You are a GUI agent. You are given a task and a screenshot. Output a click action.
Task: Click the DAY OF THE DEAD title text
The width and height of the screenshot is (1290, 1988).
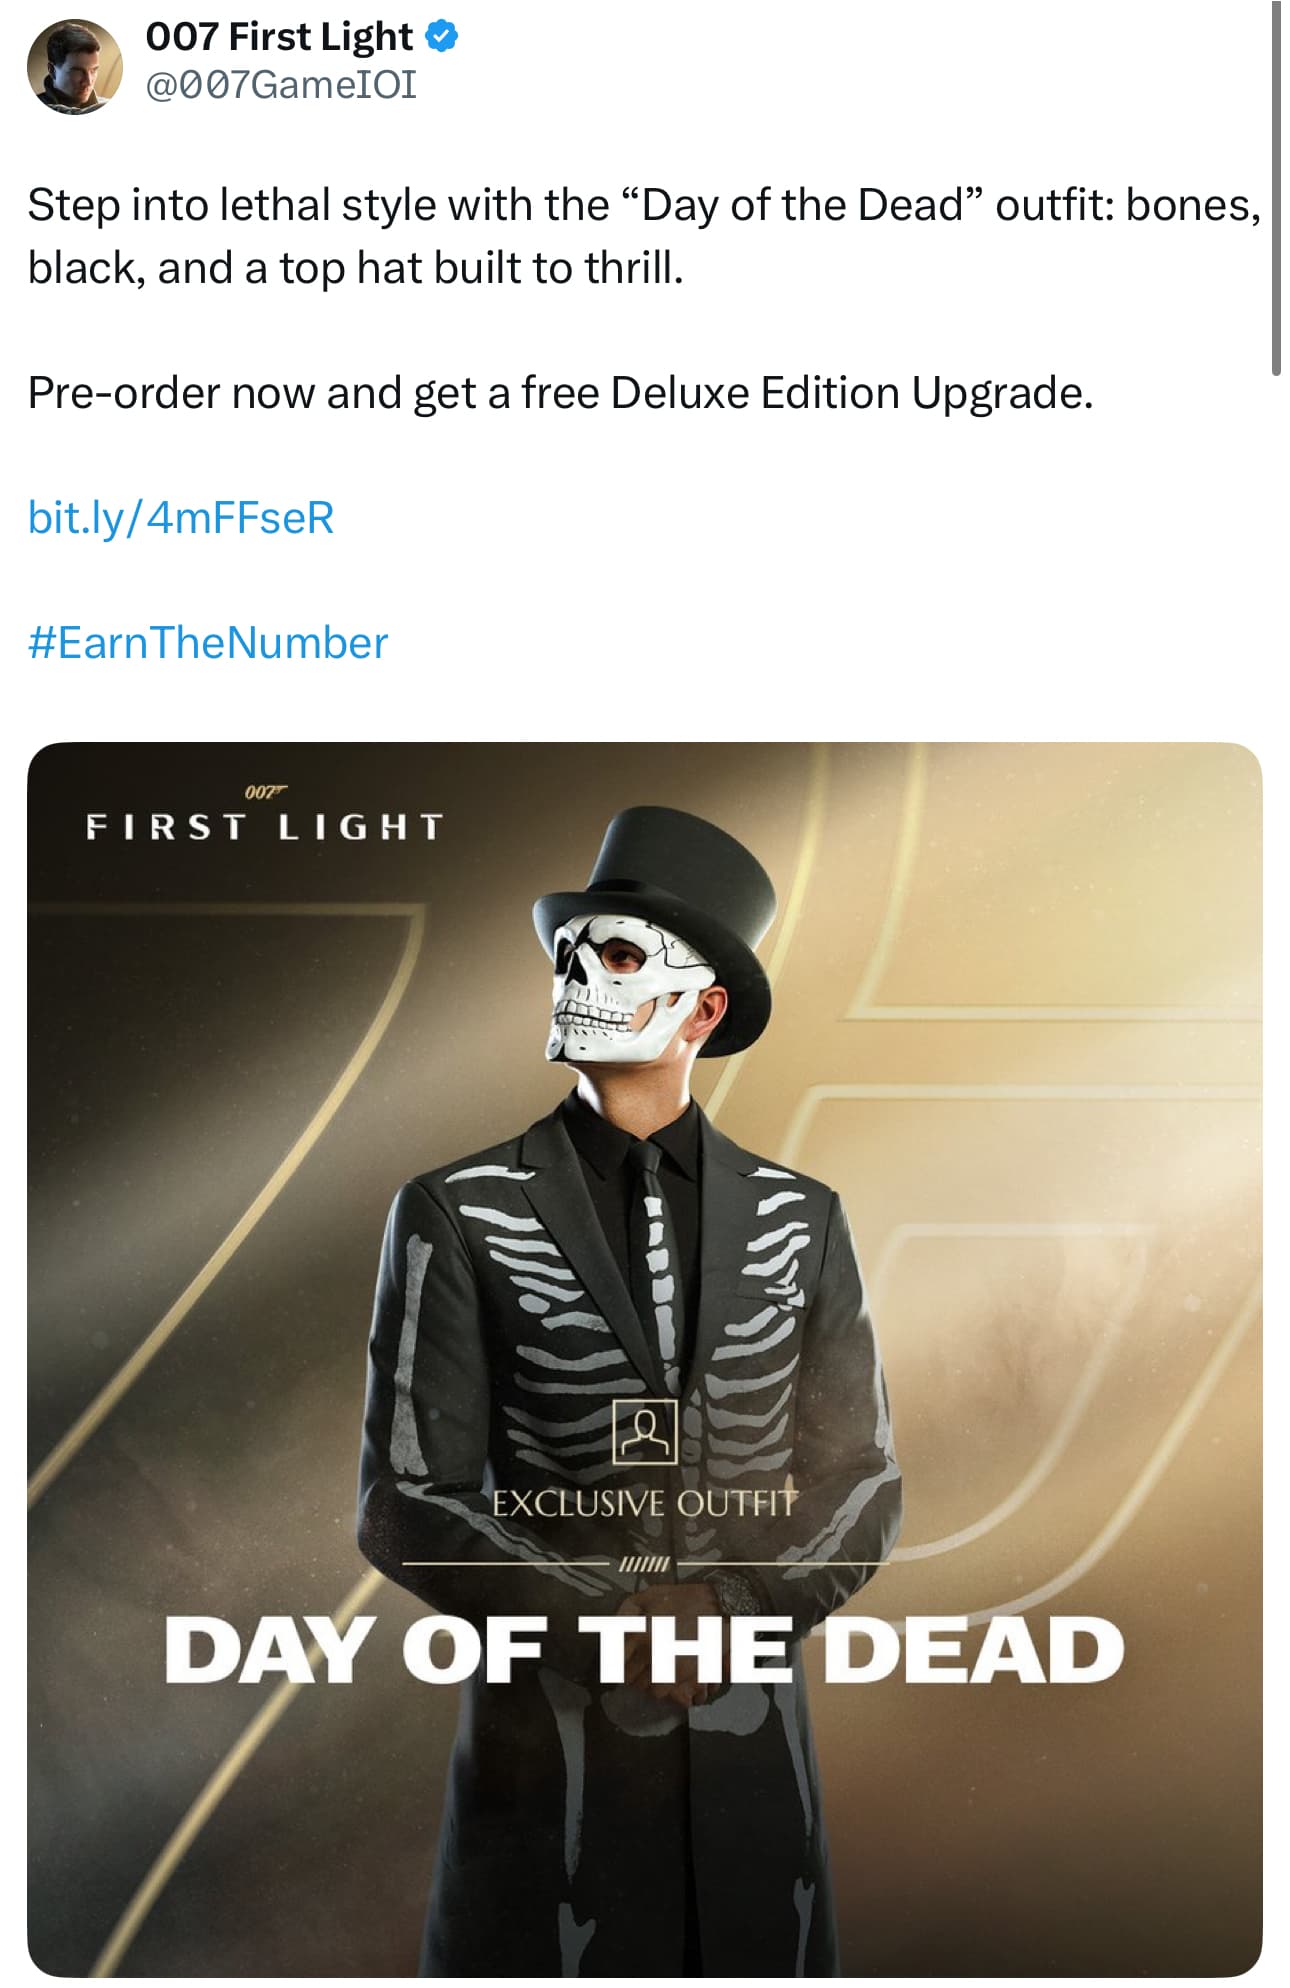point(644,1650)
